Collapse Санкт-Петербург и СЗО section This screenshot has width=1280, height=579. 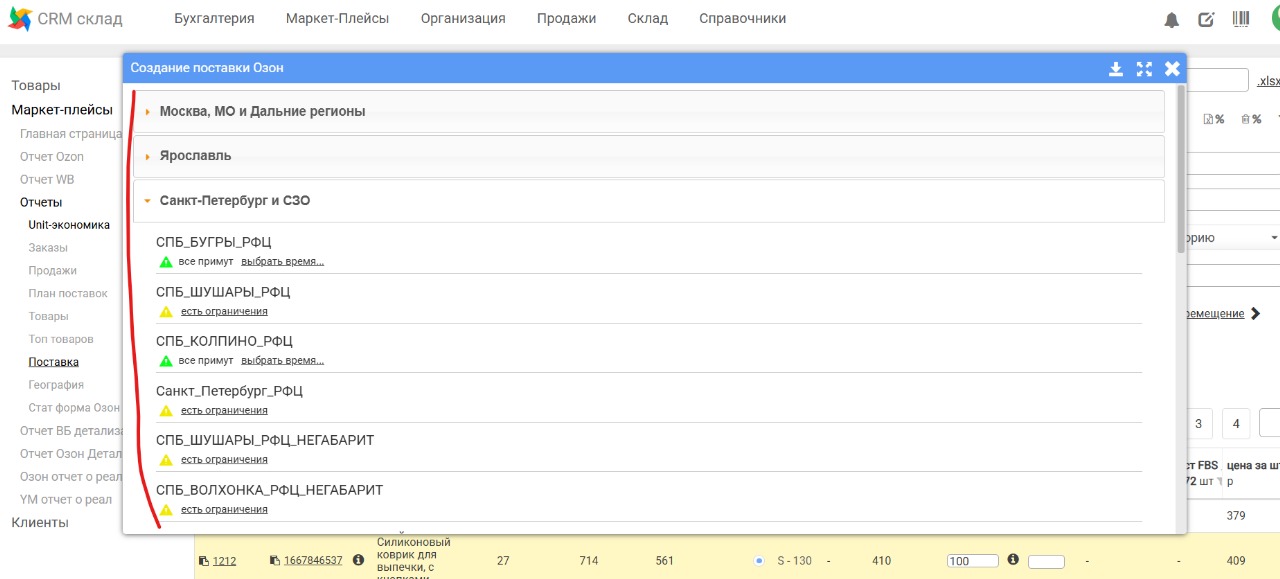tap(235, 201)
